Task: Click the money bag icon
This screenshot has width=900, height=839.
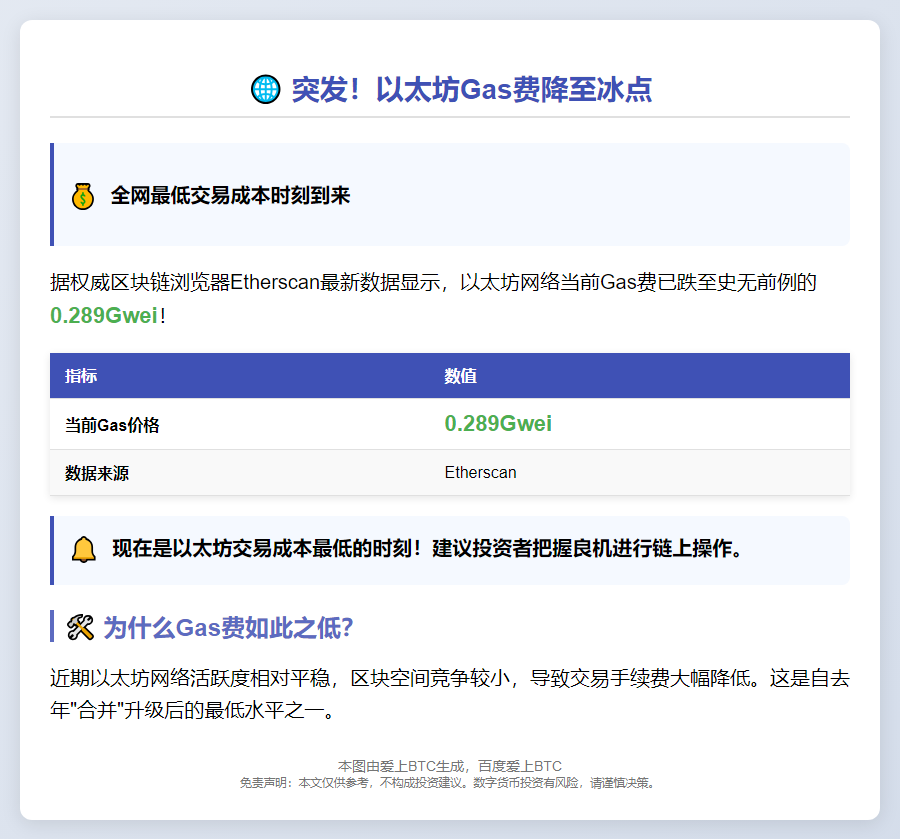Action: tap(83, 196)
